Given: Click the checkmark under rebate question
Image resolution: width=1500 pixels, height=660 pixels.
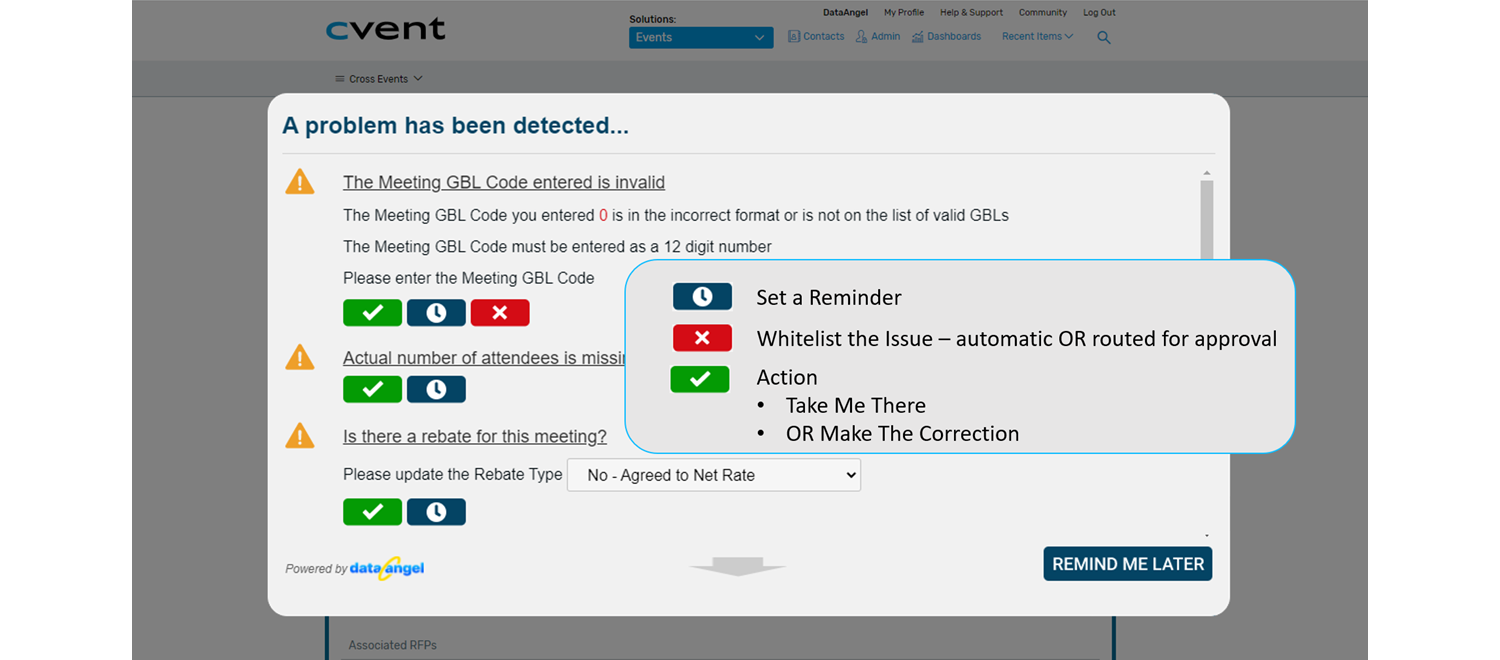Looking at the screenshot, I should [x=372, y=511].
